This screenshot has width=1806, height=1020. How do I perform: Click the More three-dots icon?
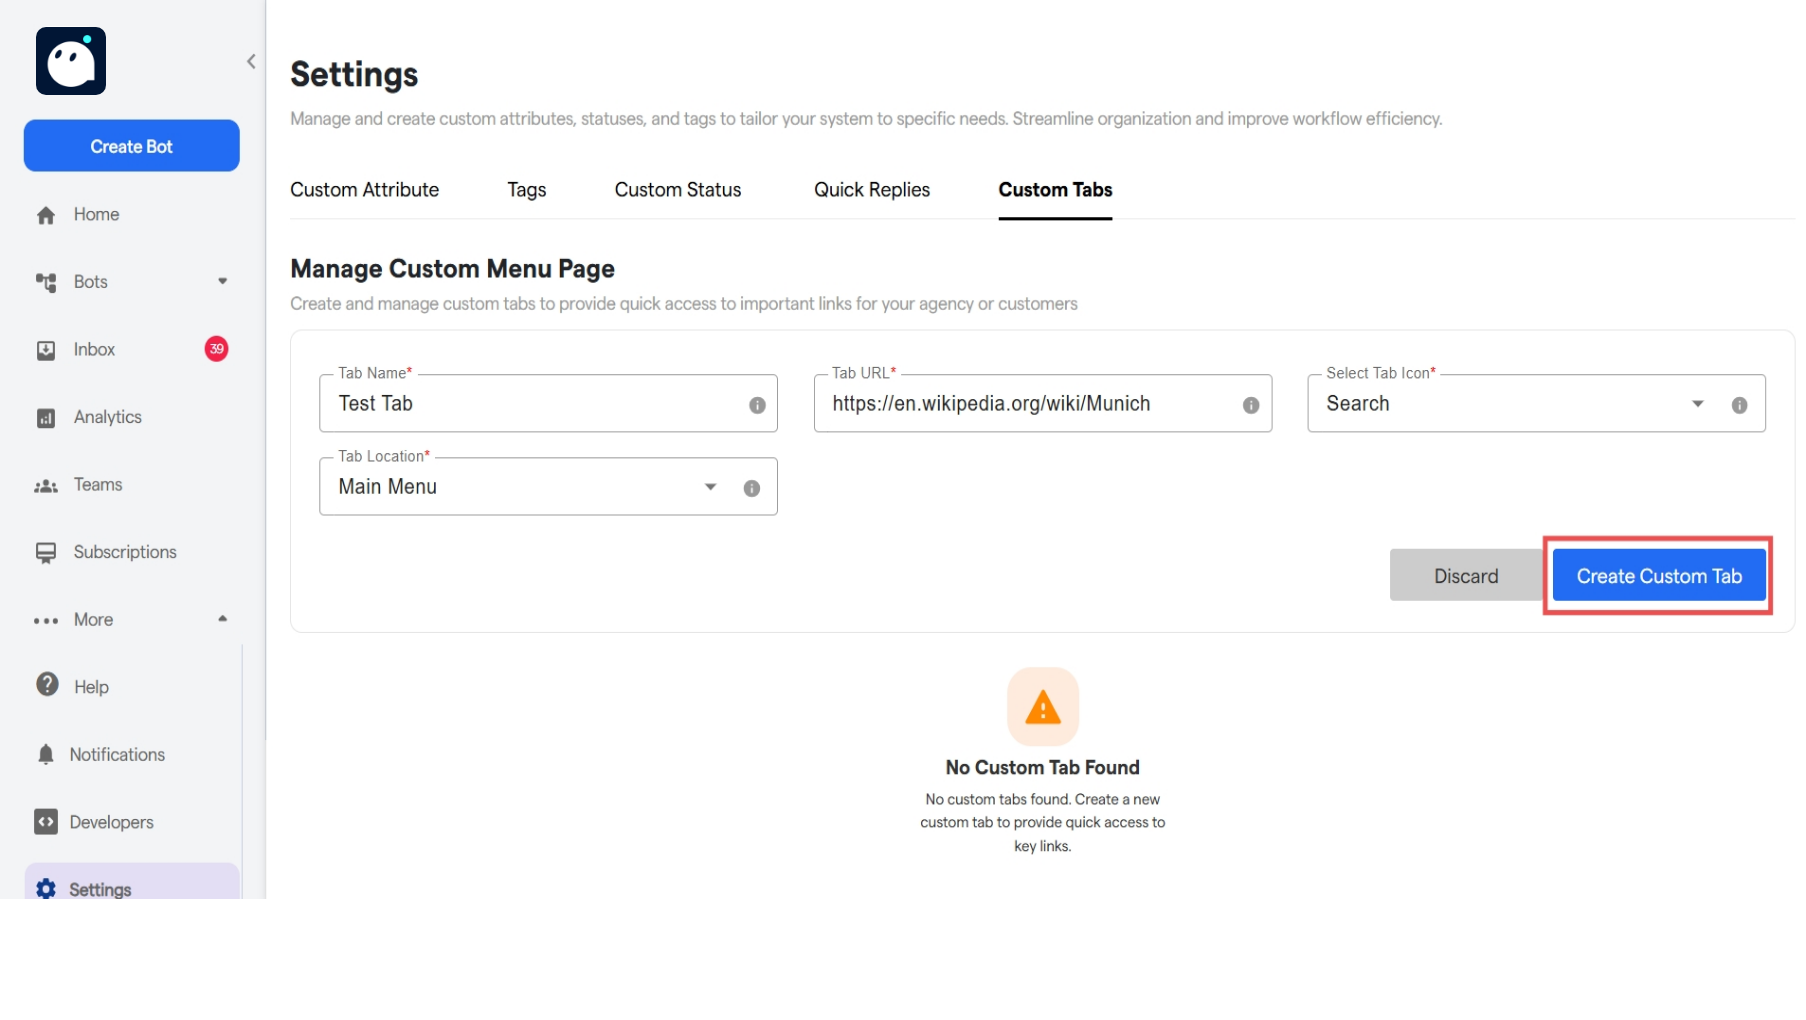(x=46, y=621)
